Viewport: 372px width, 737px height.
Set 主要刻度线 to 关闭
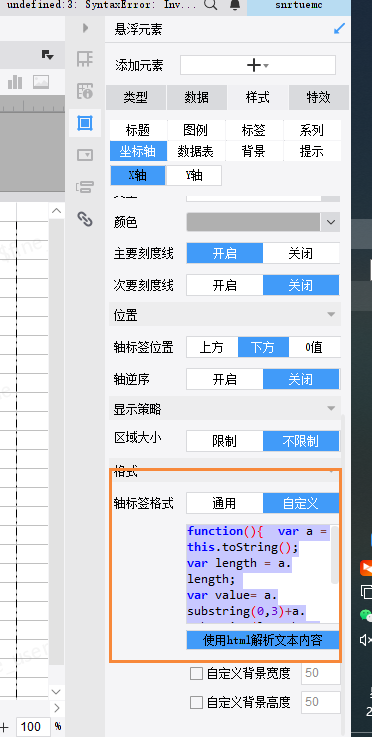click(x=301, y=253)
